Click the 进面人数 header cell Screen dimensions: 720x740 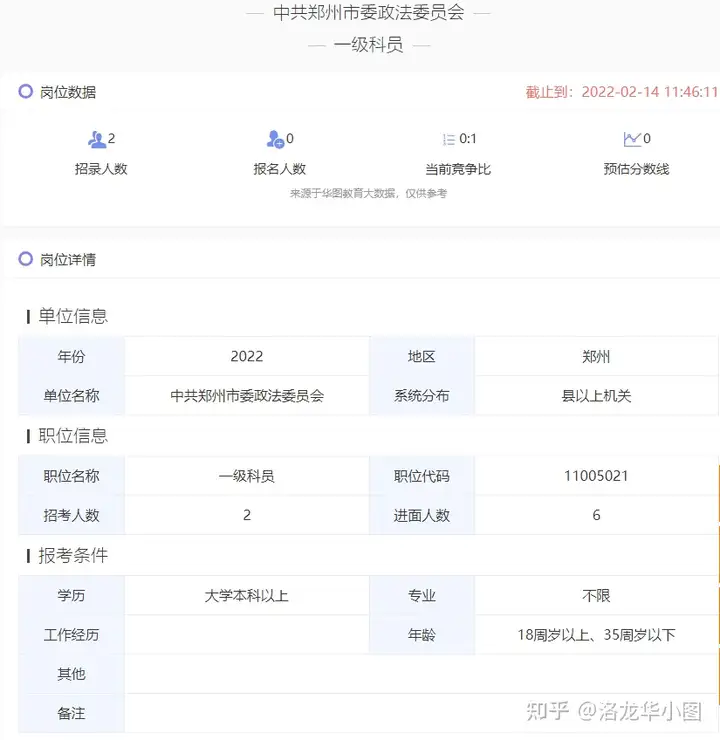(x=422, y=515)
